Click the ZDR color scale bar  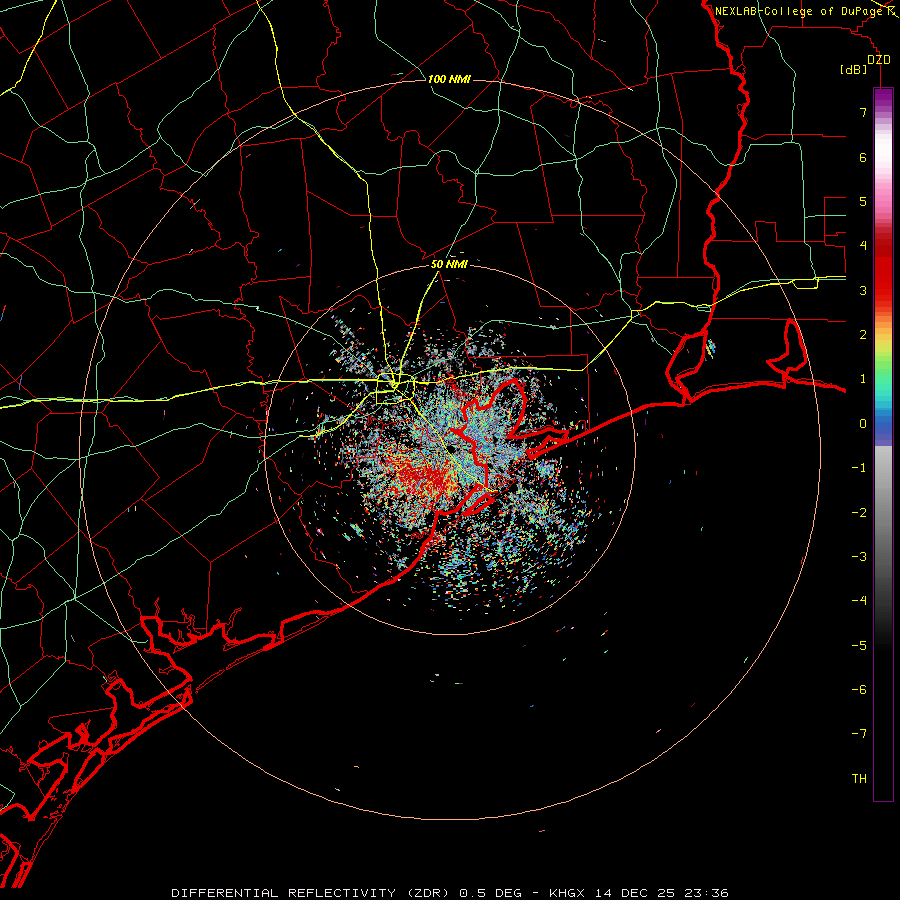(883, 444)
